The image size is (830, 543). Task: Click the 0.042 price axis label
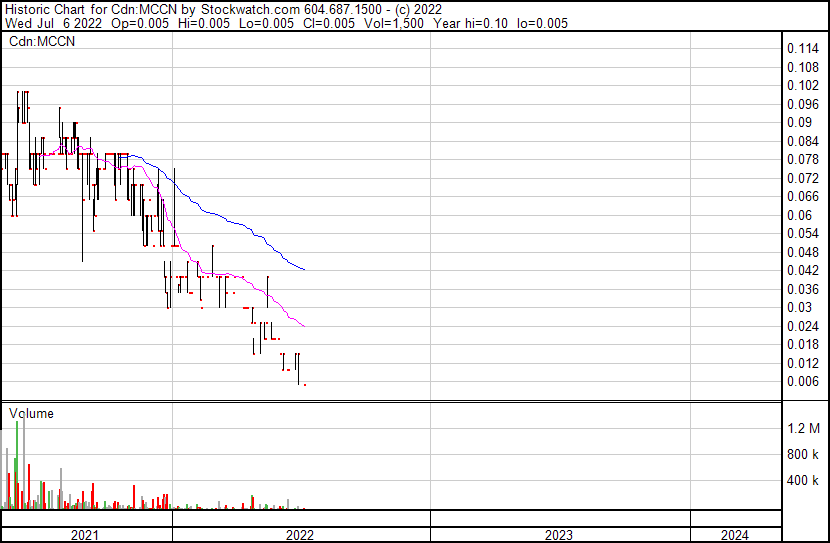tap(803, 270)
